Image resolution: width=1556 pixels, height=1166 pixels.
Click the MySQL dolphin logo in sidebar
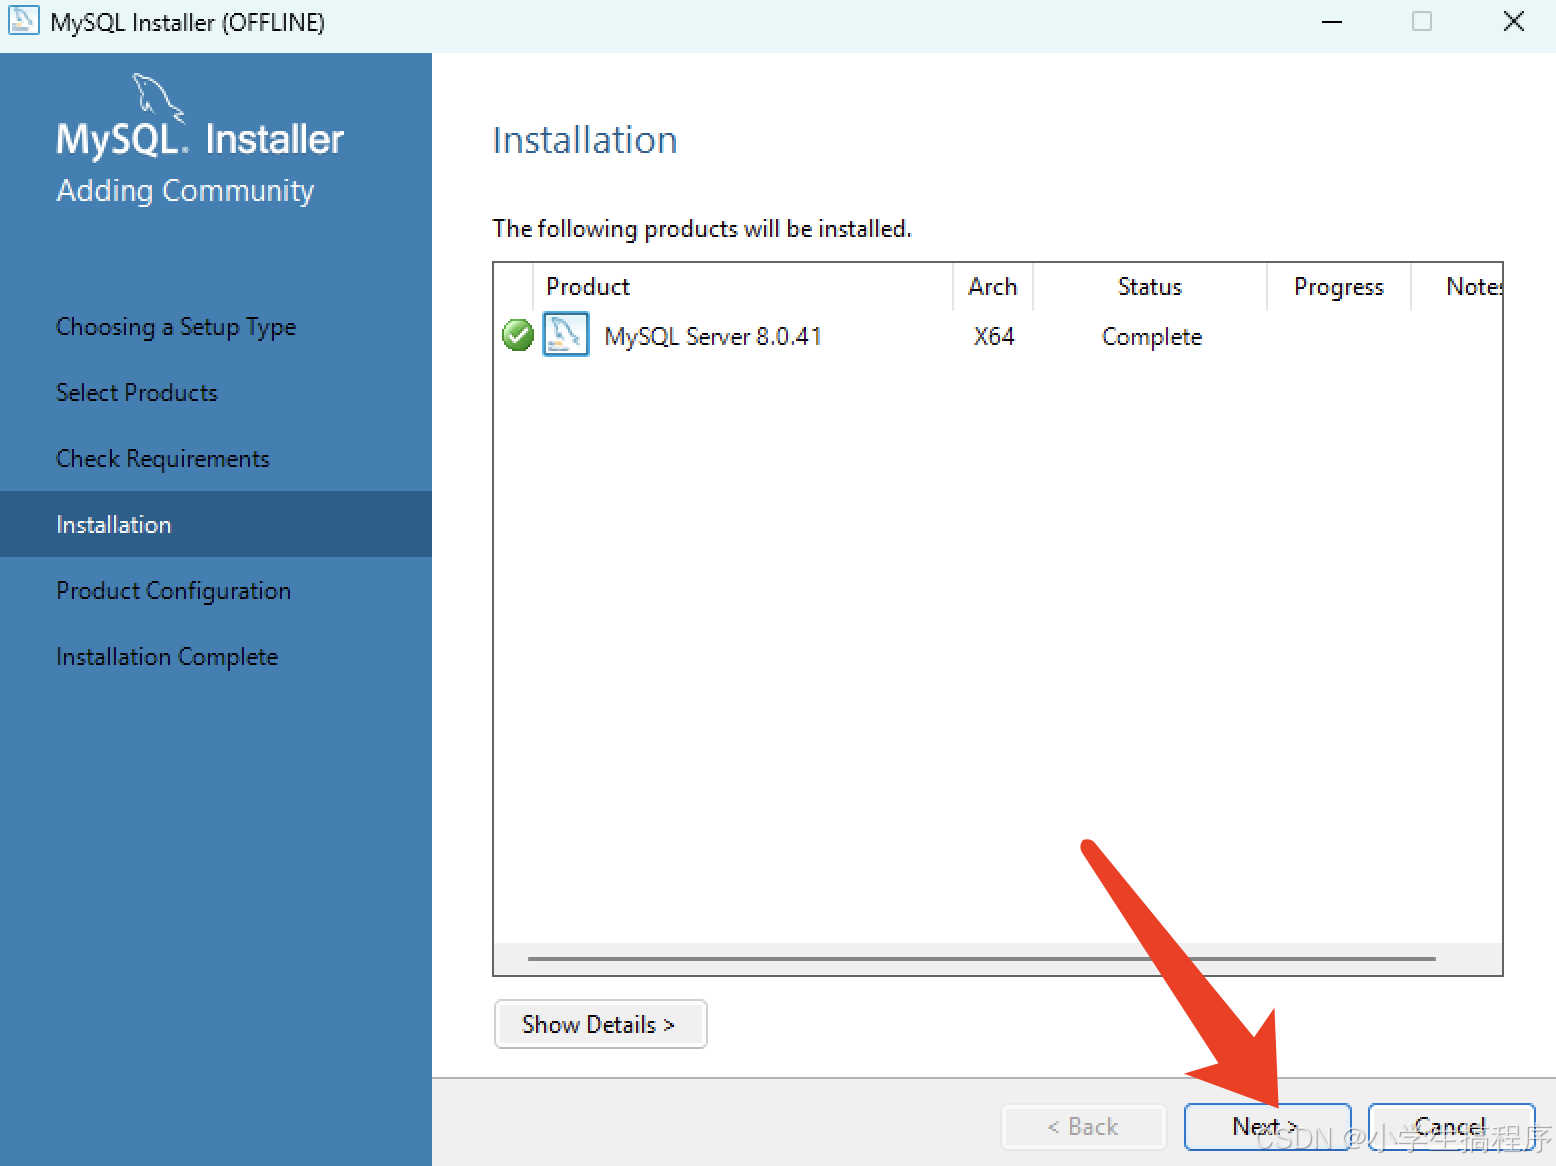tap(158, 97)
